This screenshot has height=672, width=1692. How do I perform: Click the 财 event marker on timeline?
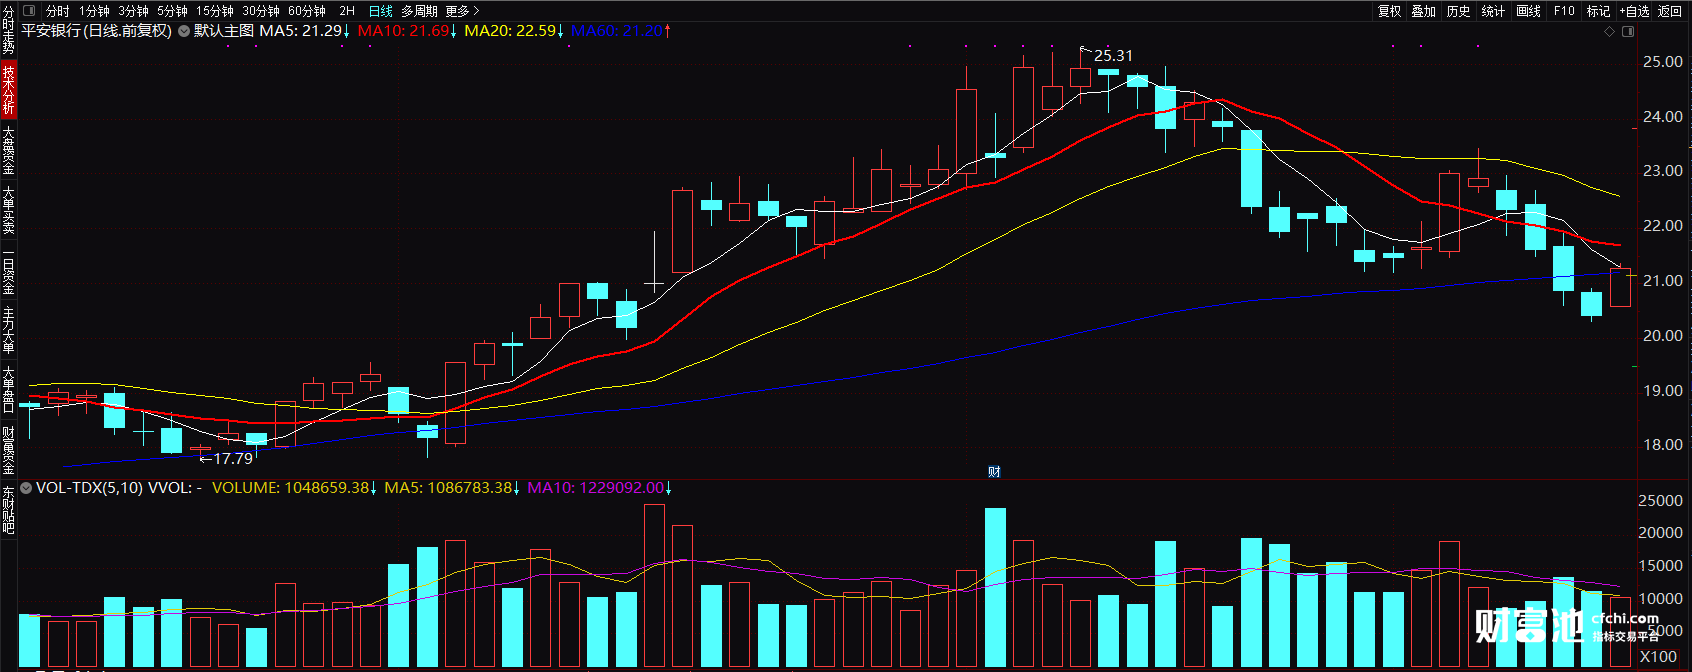tap(994, 472)
